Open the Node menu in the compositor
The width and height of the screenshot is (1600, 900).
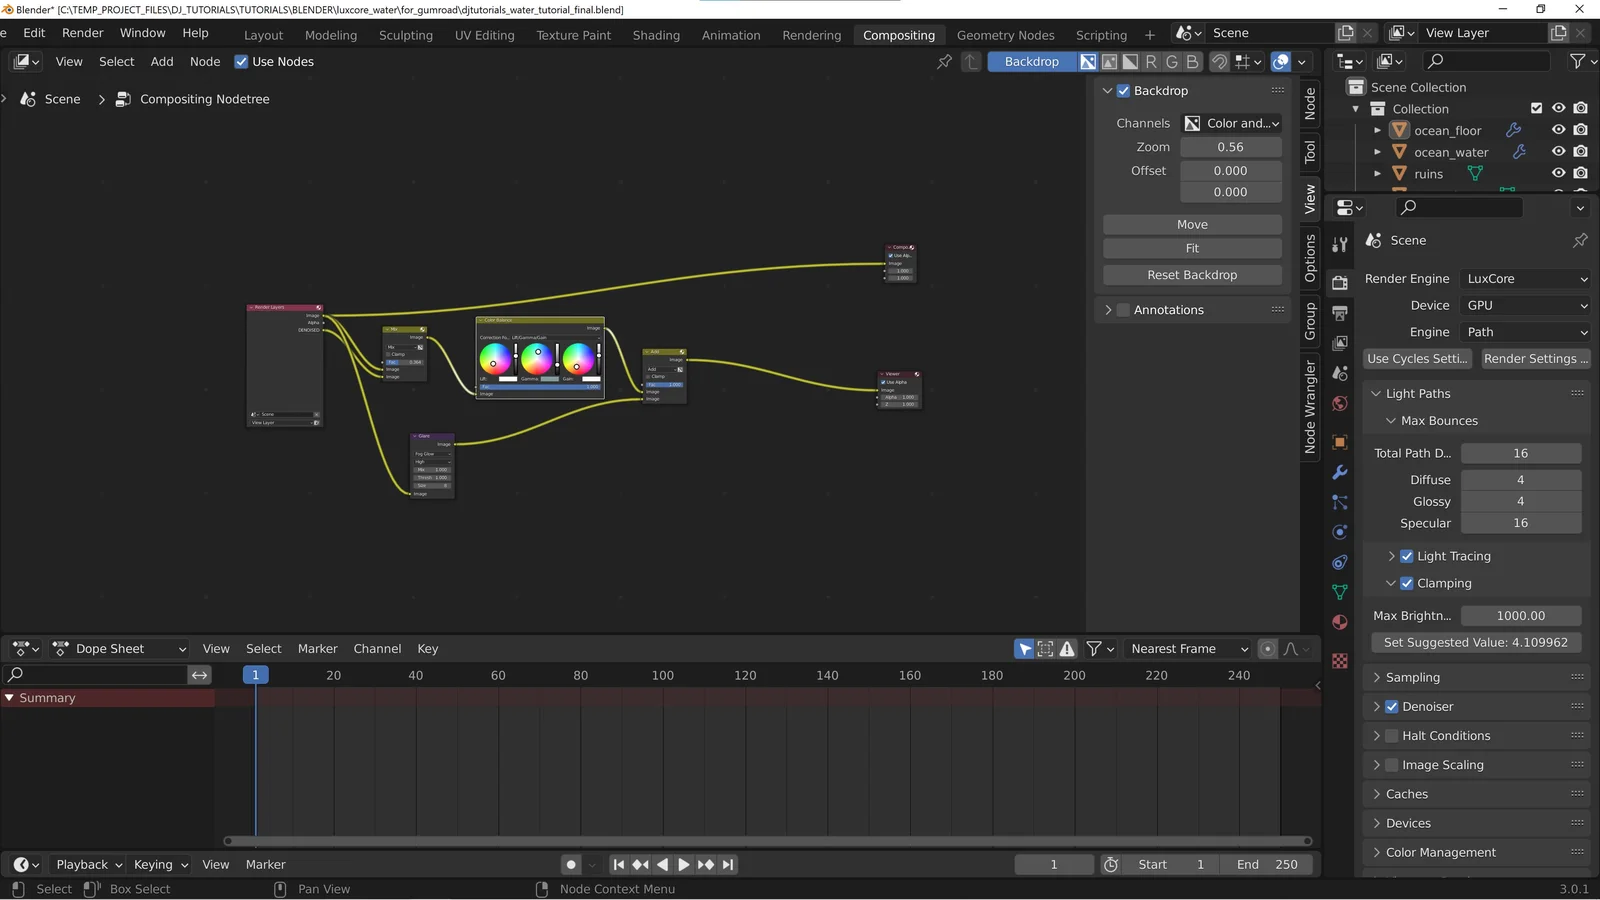click(204, 61)
